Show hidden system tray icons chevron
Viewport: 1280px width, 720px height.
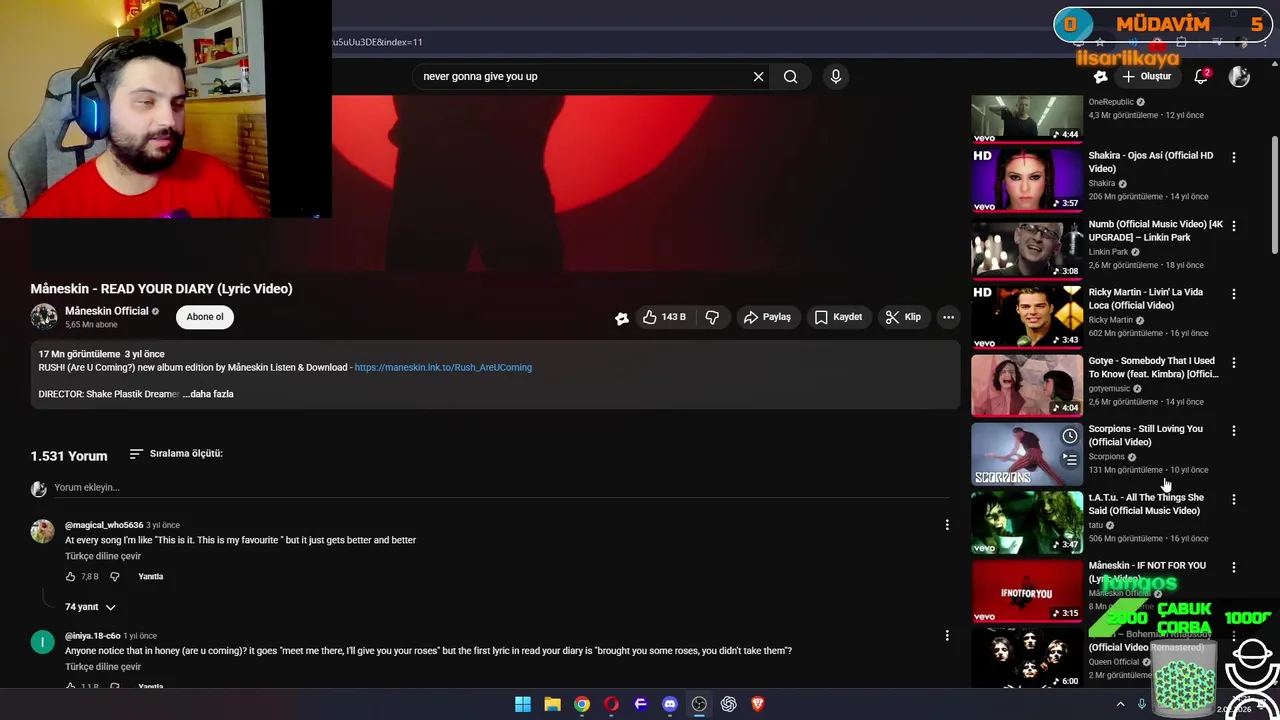(1120, 704)
